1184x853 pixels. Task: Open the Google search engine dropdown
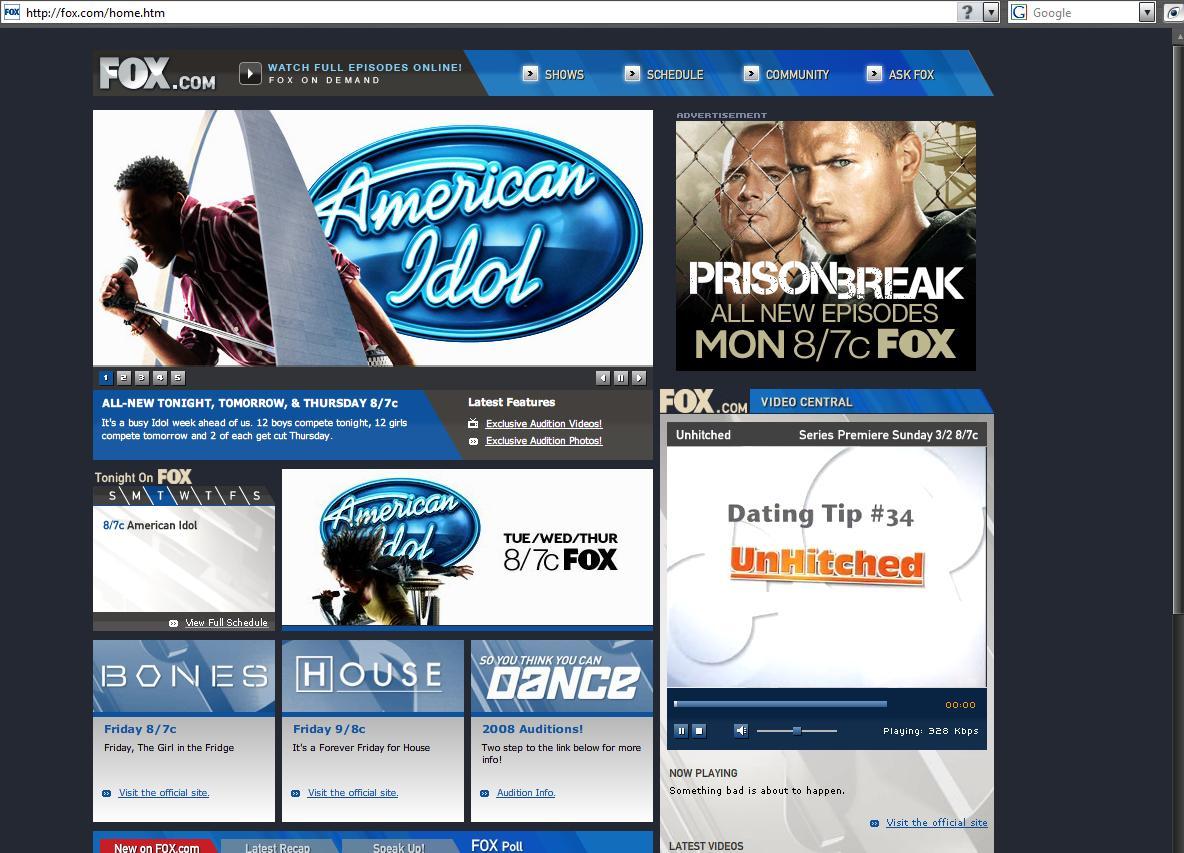coord(1146,12)
